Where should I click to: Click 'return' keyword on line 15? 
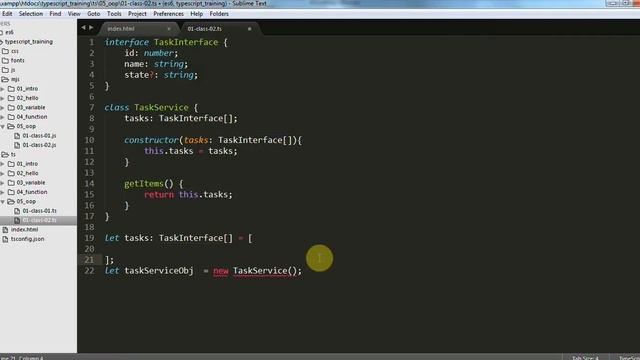[x=159, y=195]
